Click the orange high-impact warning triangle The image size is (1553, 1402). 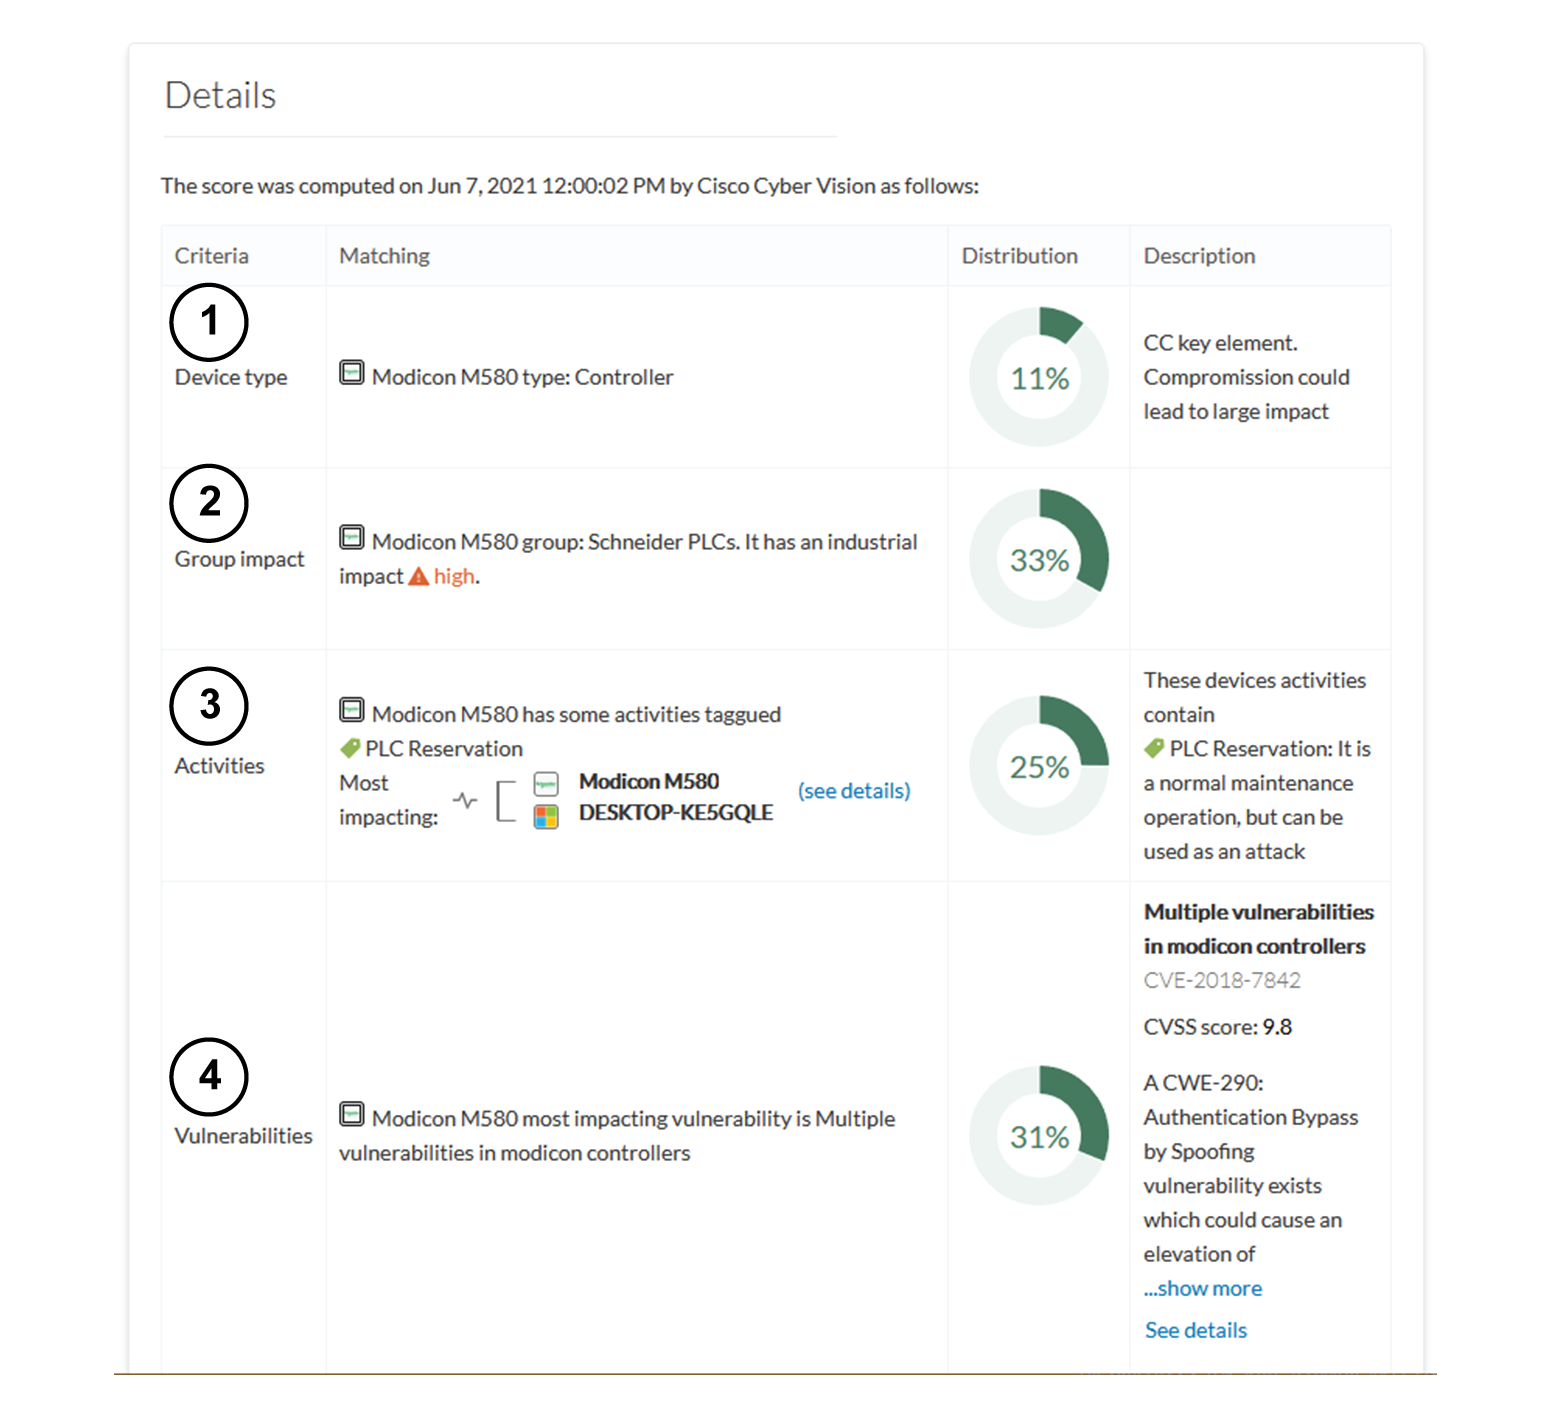[x=418, y=576]
